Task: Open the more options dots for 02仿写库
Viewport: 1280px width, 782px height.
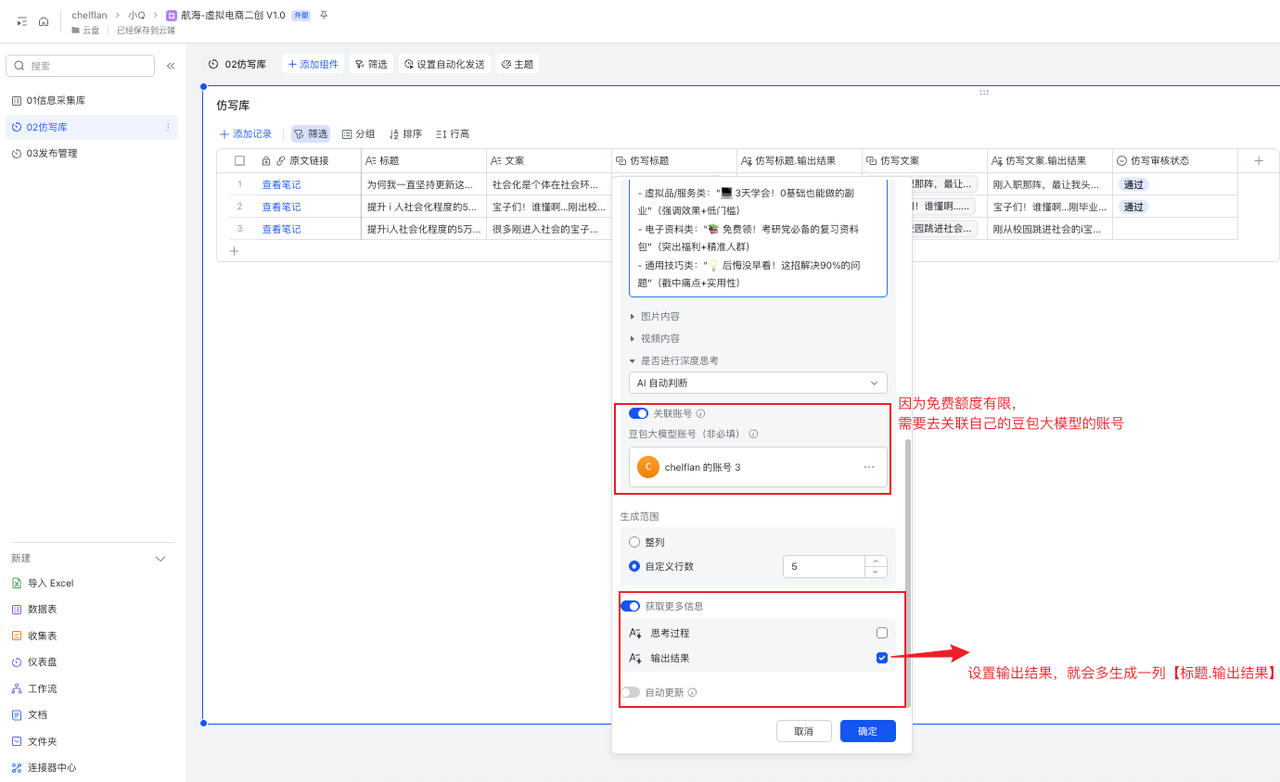Action: (168, 127)
